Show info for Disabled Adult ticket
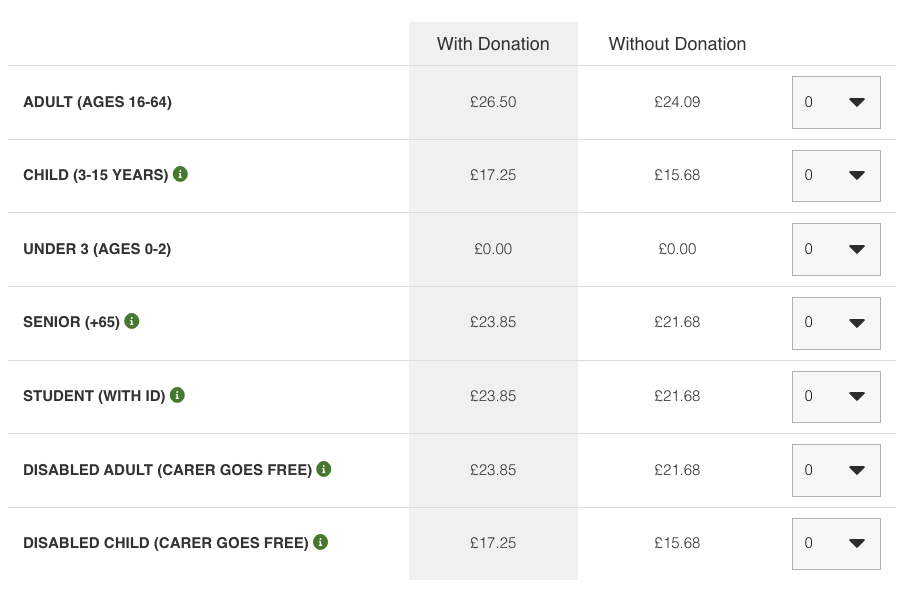Viewport: 909px width, 597px height. (x=324, y=468)
